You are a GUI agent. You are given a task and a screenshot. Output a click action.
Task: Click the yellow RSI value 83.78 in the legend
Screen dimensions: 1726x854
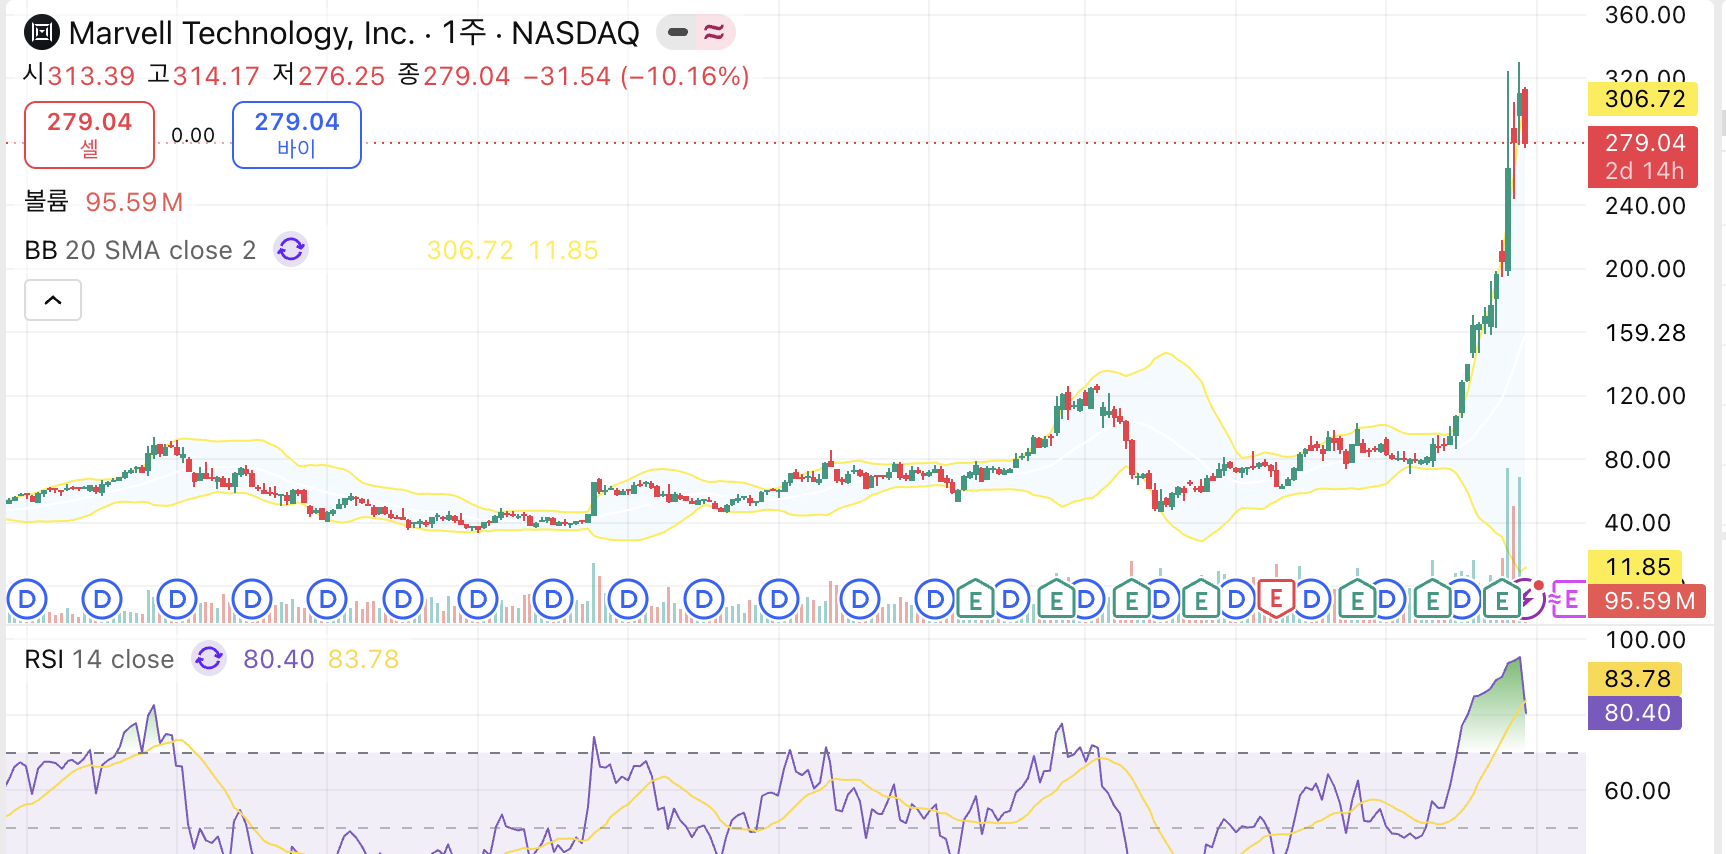coord(364,659)
